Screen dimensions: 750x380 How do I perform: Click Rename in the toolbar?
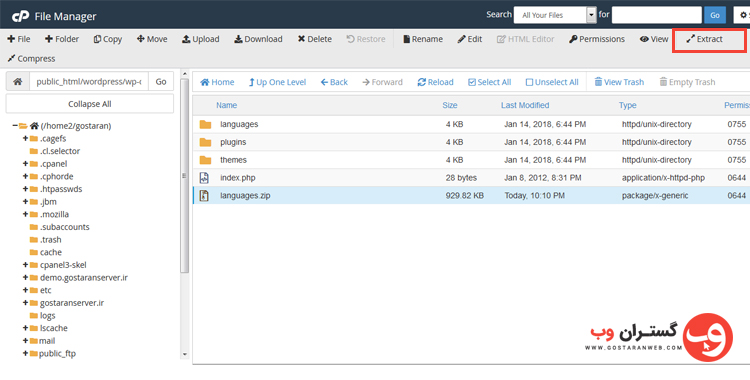tap(423, 39)
